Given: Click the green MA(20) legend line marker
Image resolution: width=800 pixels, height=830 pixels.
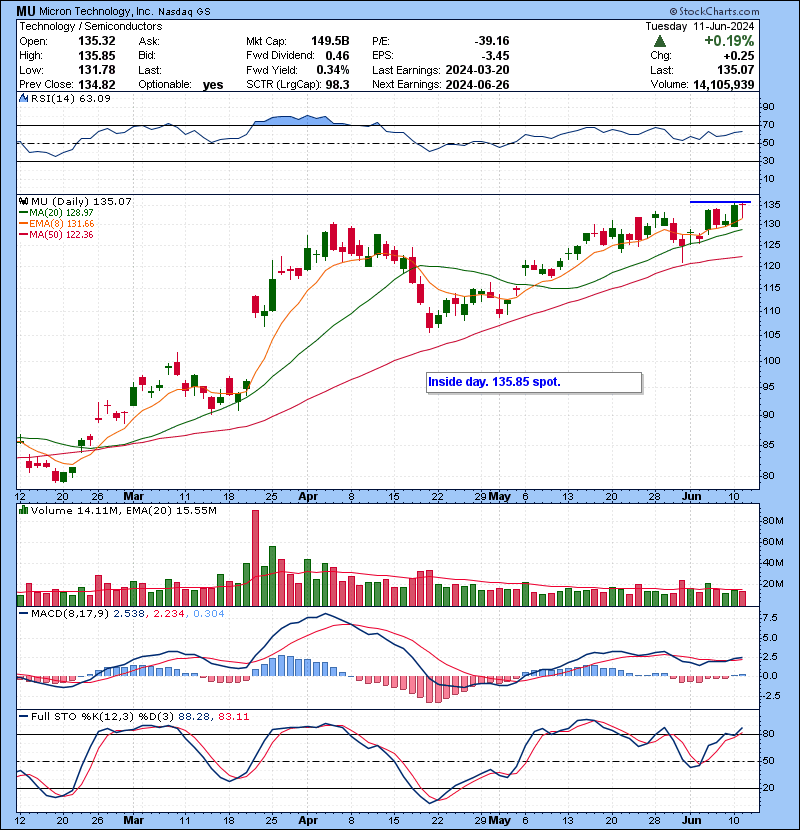Looking at the screenshot, I should [x=23, y=212].
